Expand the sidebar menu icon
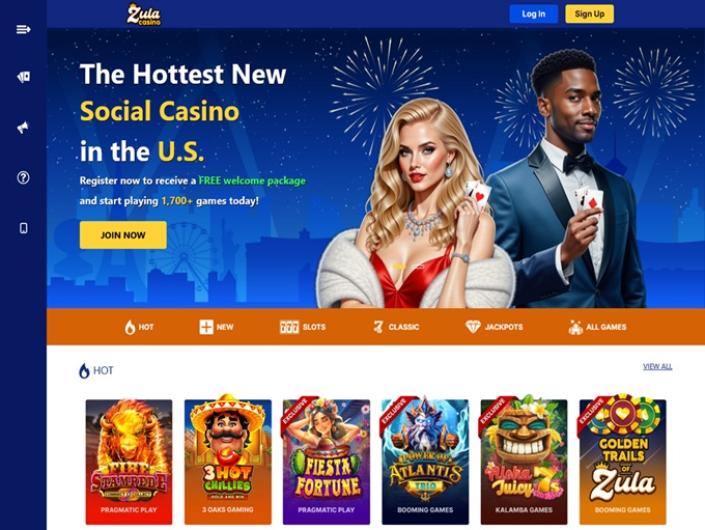The width and height of the screenshot is (705, 530). [23, 30]
